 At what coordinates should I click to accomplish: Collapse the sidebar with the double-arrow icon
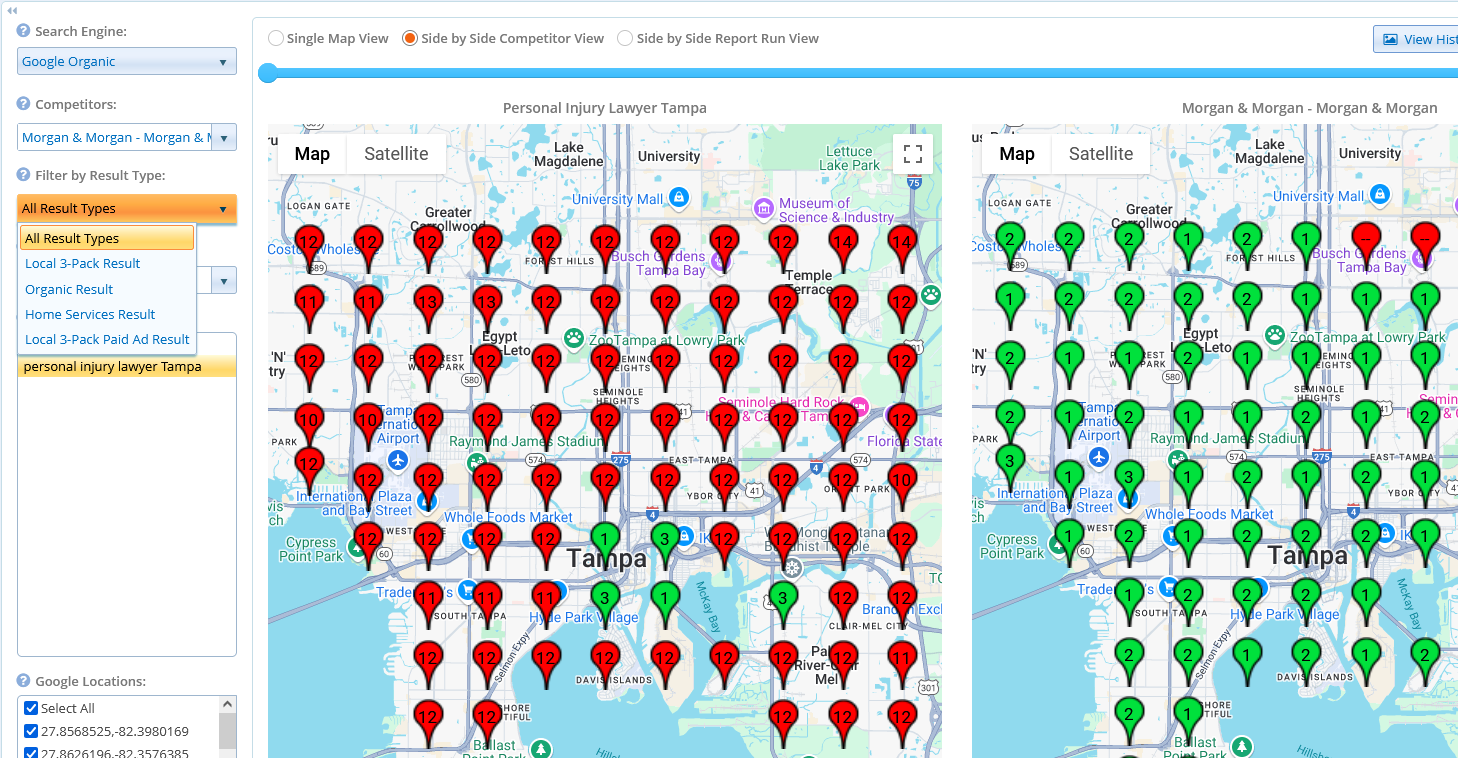(x=12, y=10)
